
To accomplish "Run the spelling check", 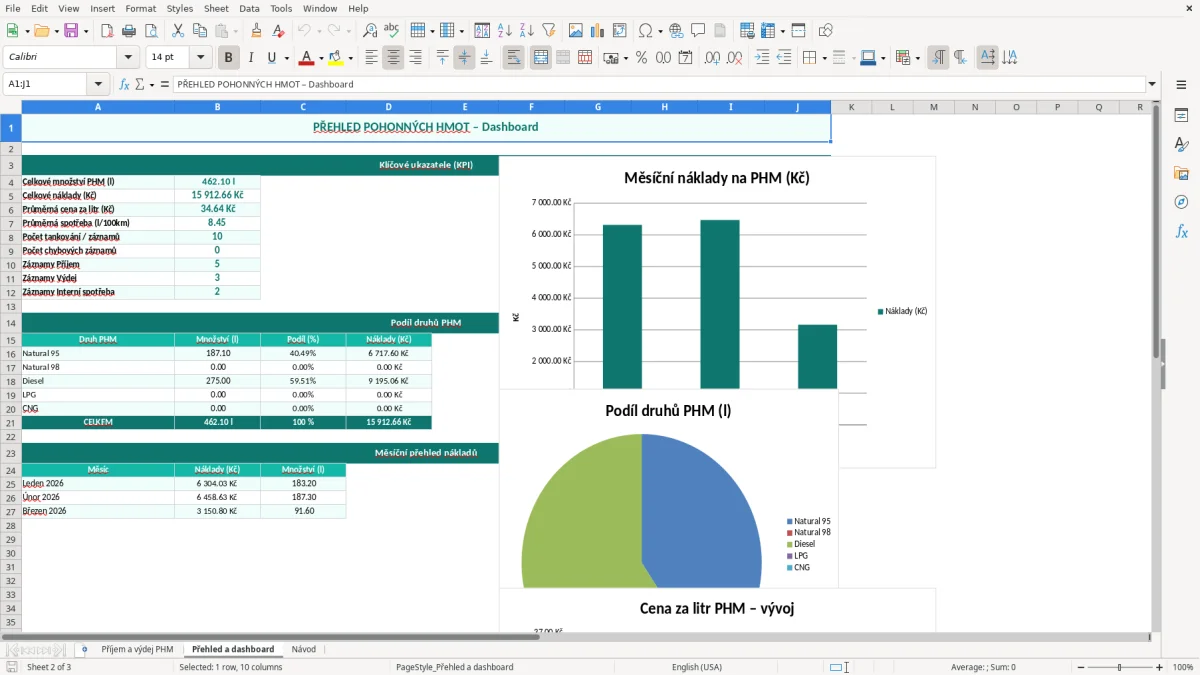I will [x=392, y=31].
